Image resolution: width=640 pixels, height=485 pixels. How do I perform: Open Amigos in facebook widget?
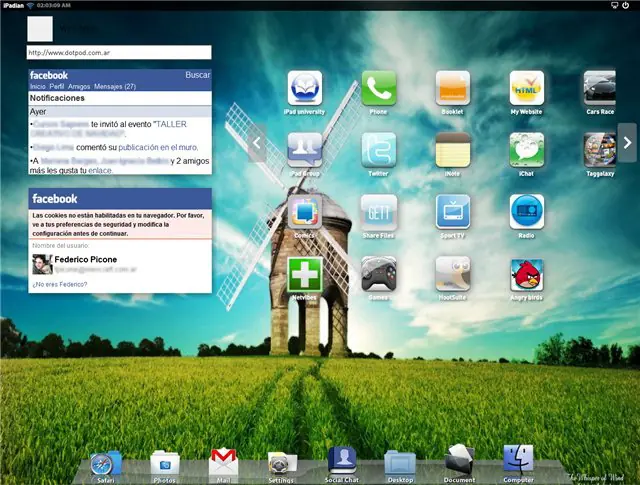[x=79, y=87]
